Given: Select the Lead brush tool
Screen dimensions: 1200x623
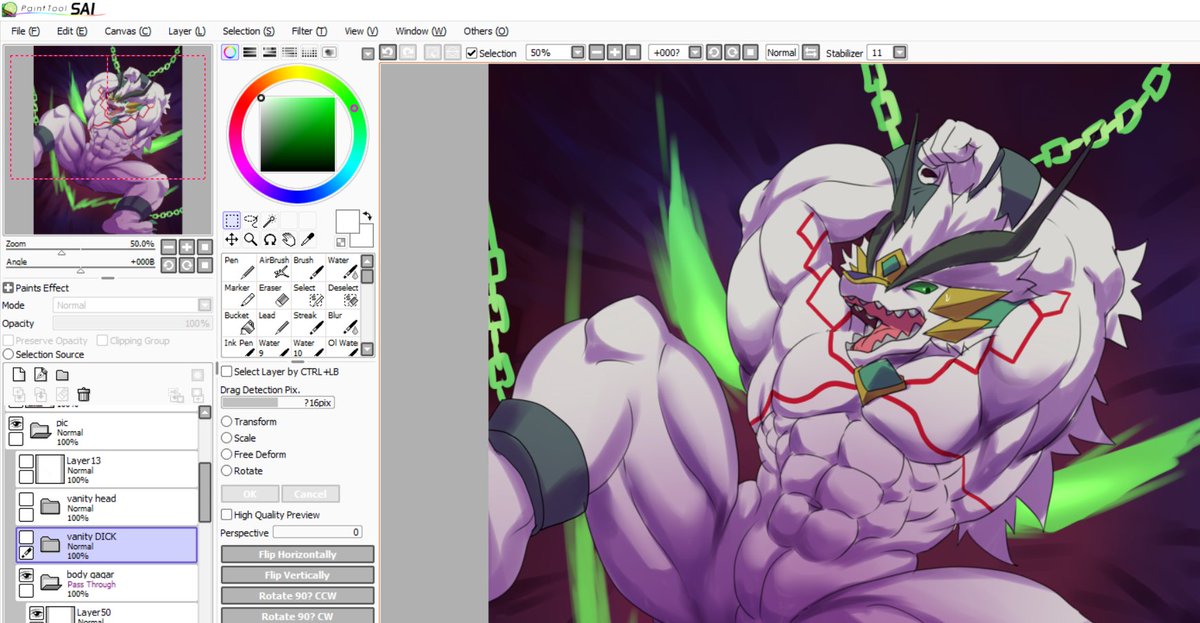Looking at the screenshot, I should (x=273, y=322).
